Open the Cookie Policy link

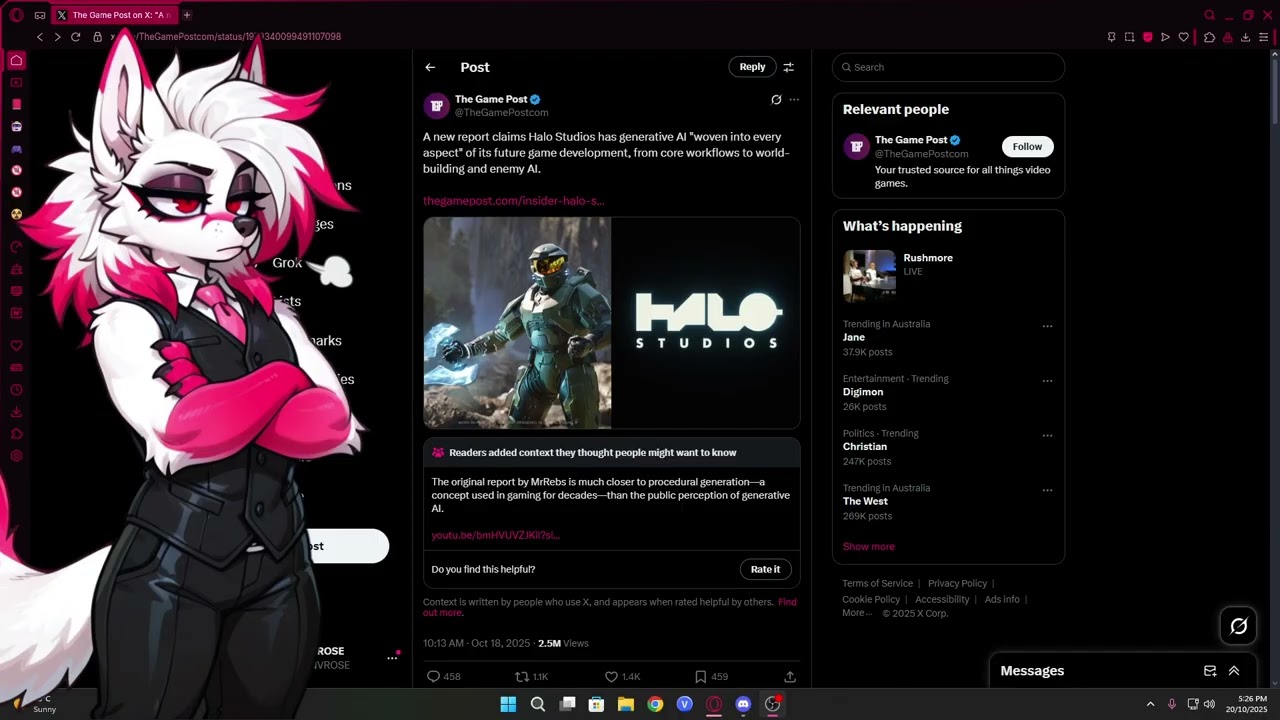[x=871, y=600]
